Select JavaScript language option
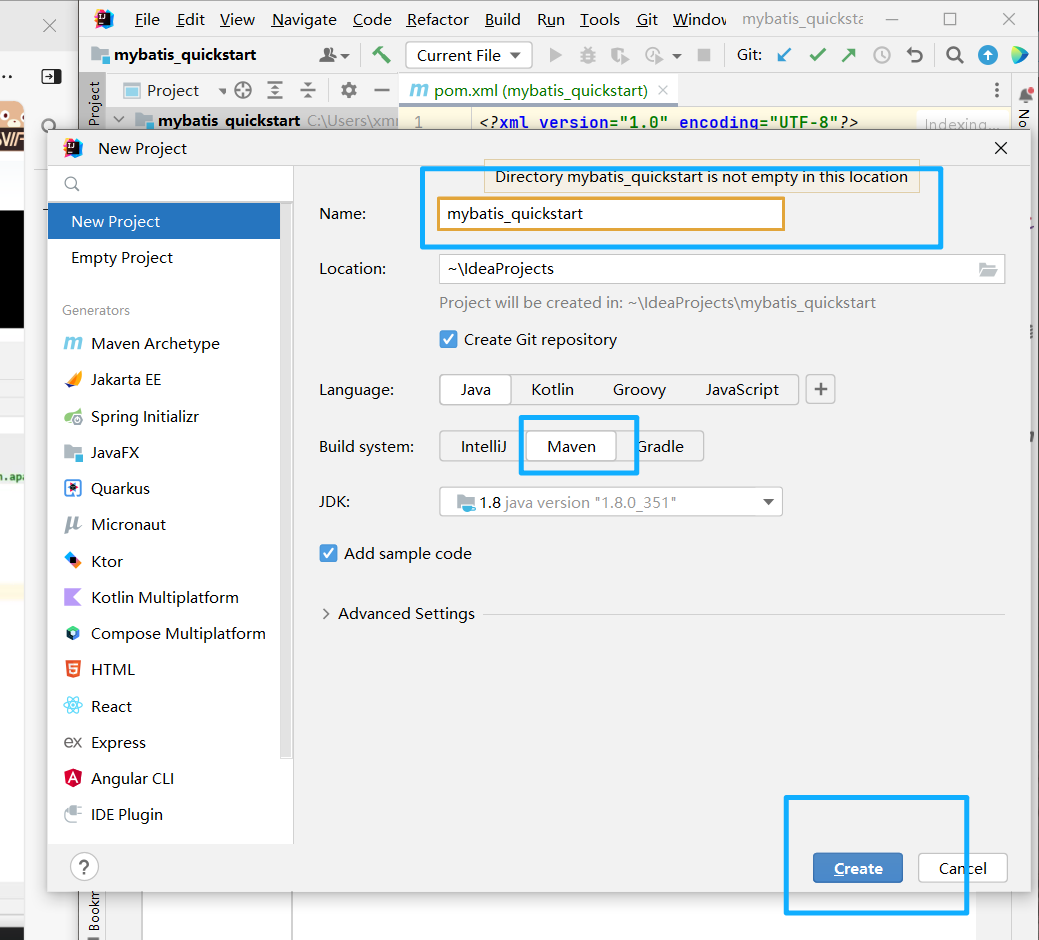 coord(742,390)
